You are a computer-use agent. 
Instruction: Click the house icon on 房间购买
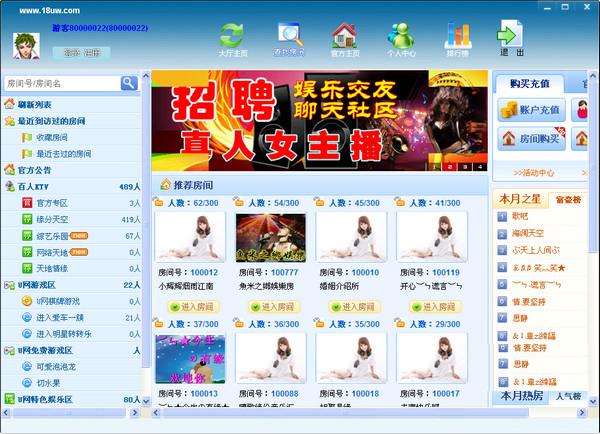coord(509,139)
